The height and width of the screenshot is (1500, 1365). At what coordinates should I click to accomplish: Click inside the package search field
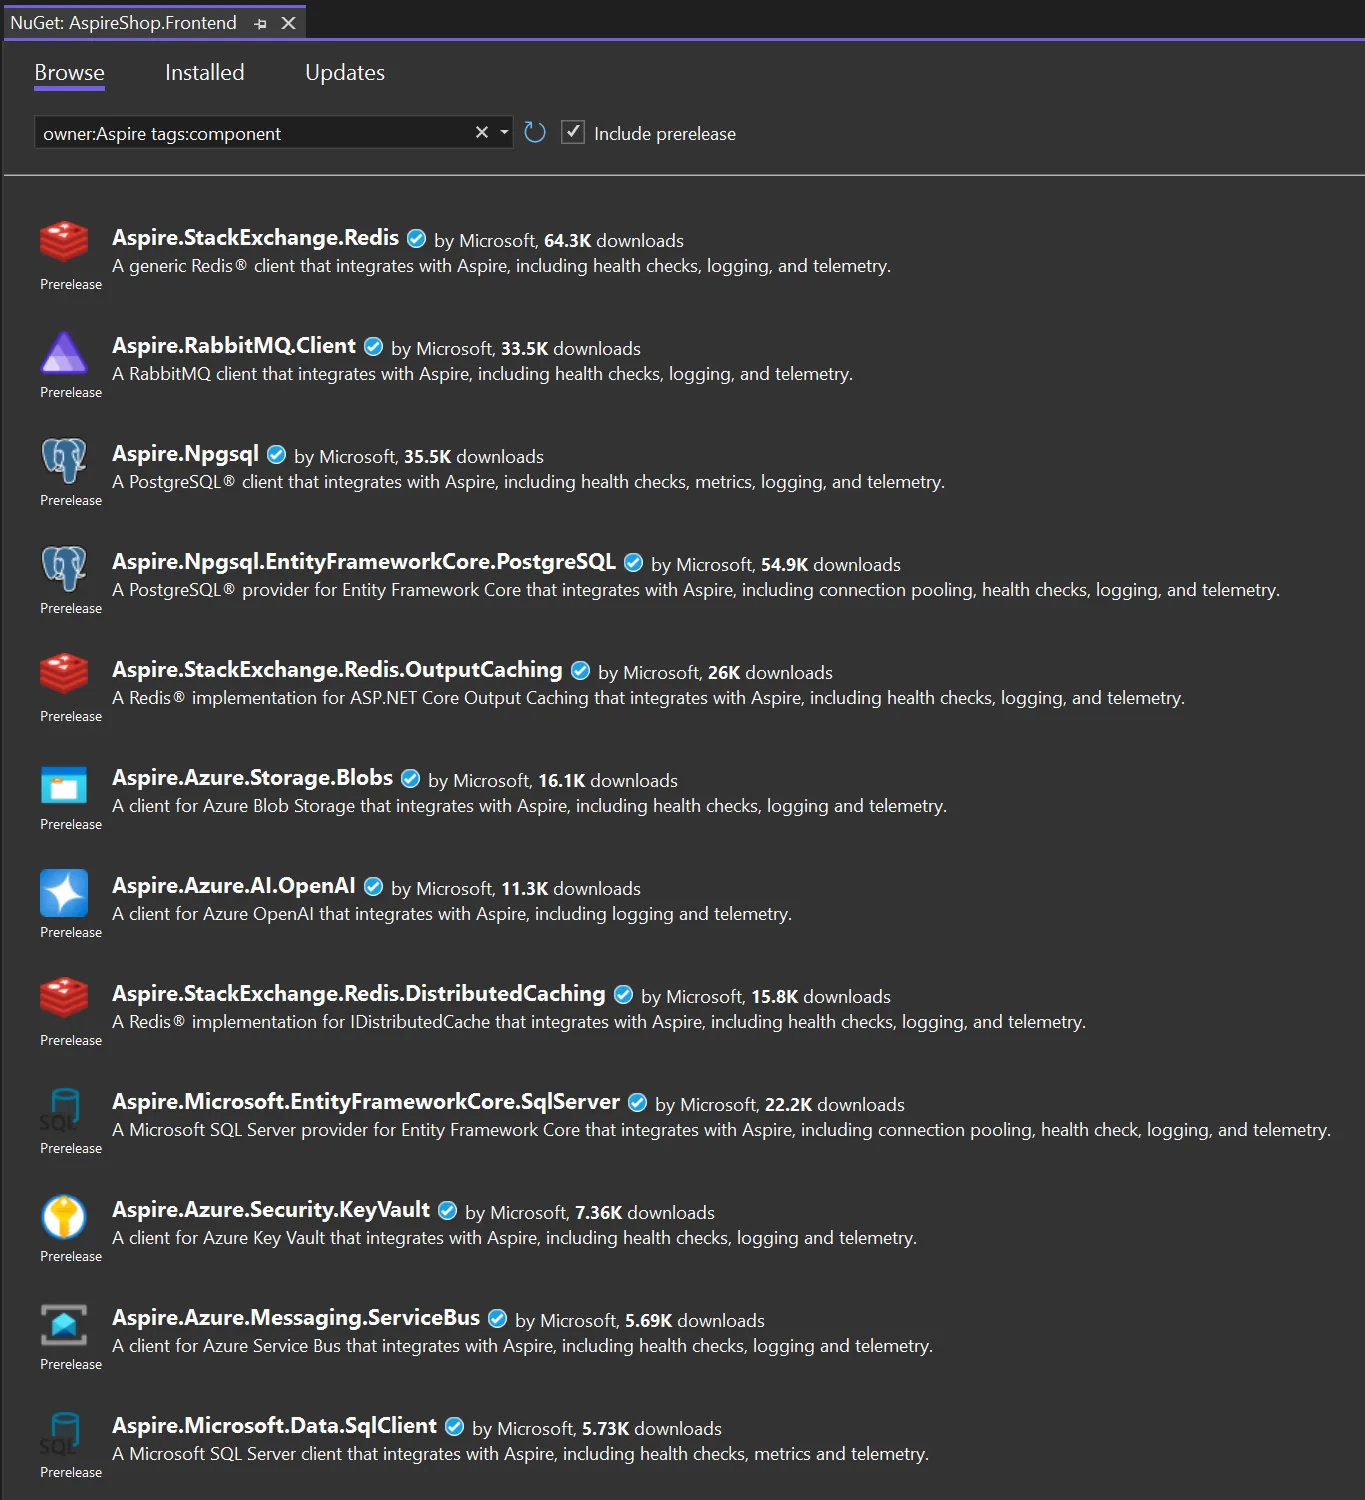(x=250, y=132)
